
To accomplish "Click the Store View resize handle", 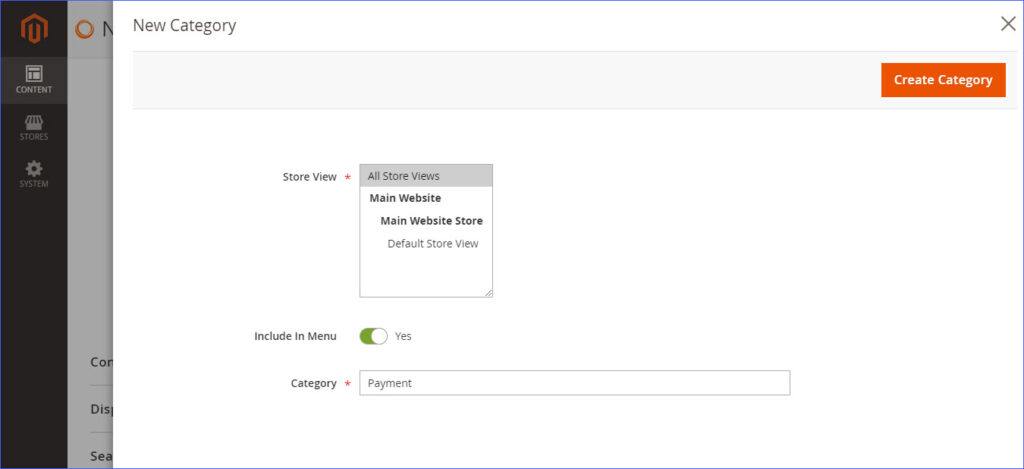I will (488, 293).
